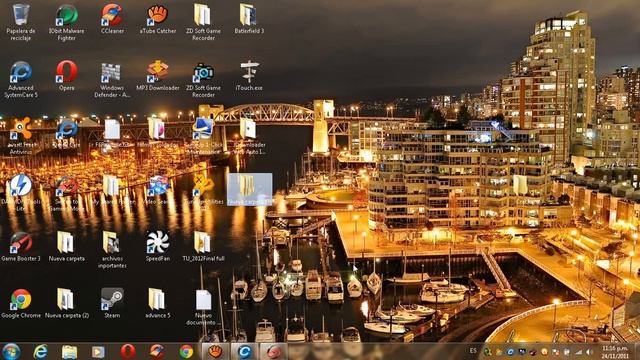
Task: Launch aTube Catcher from desktop
Action: click(x=158, y=18)
